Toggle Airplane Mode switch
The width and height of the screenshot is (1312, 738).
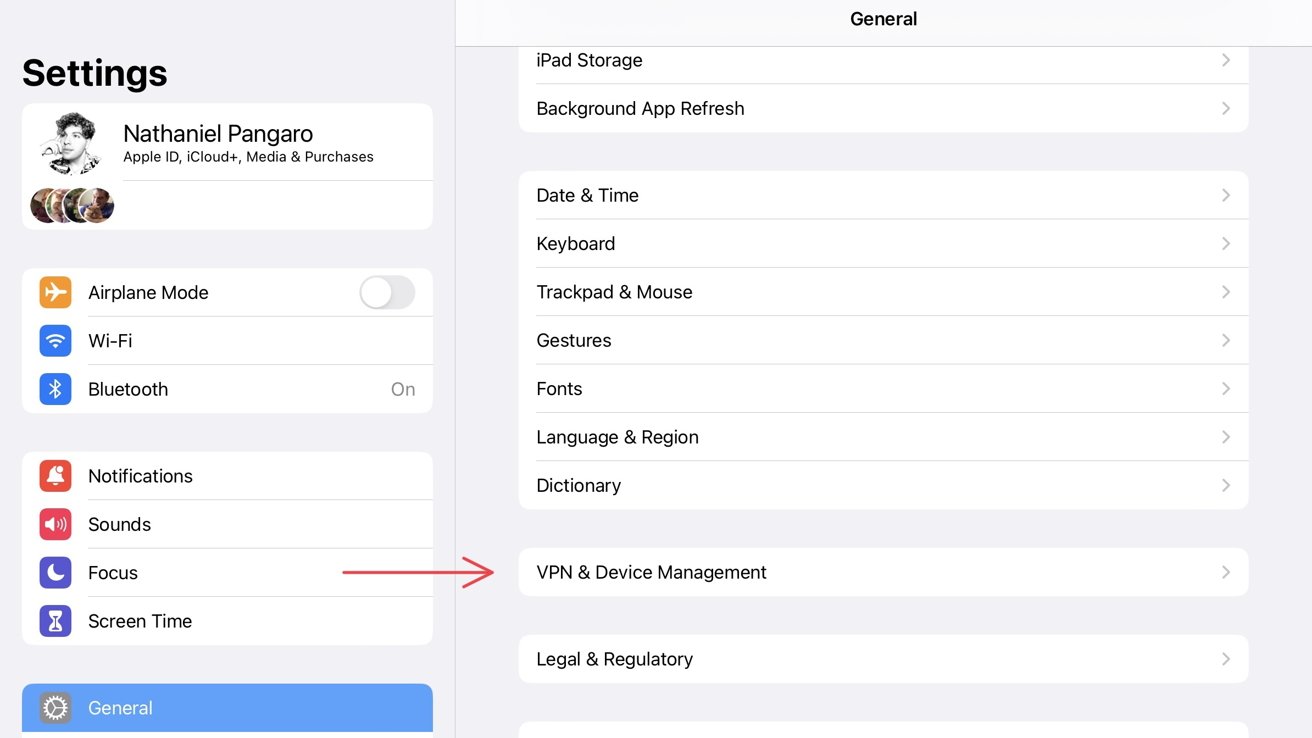tap(387, 292)
